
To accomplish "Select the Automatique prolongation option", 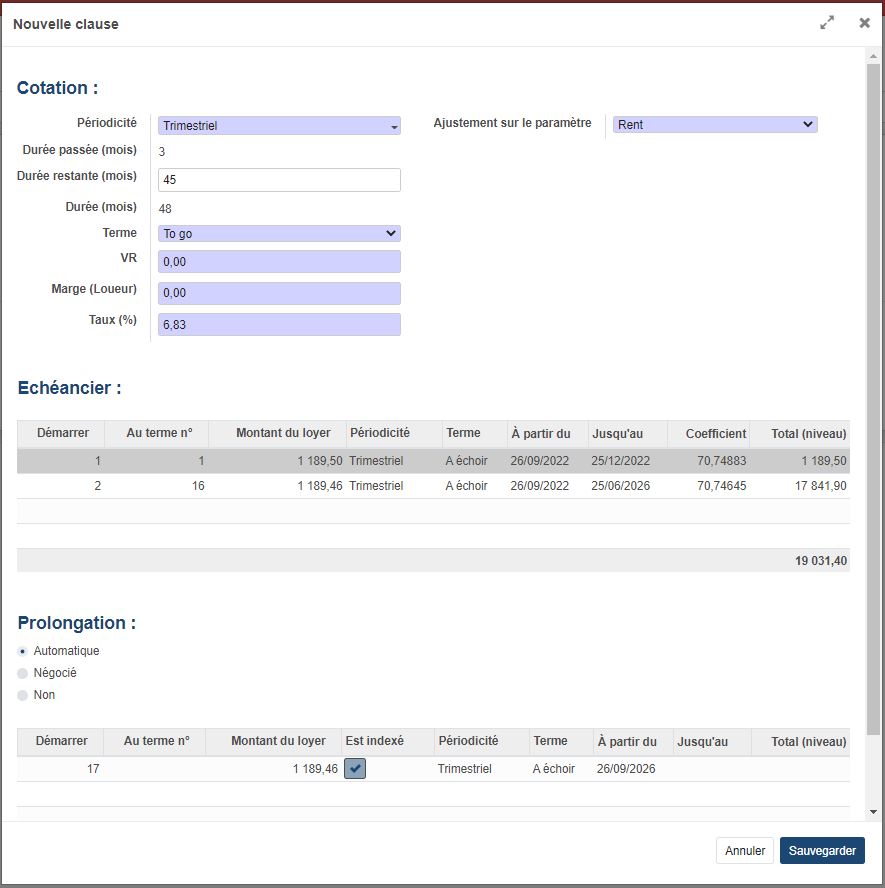I will click(x=23, y=651).
